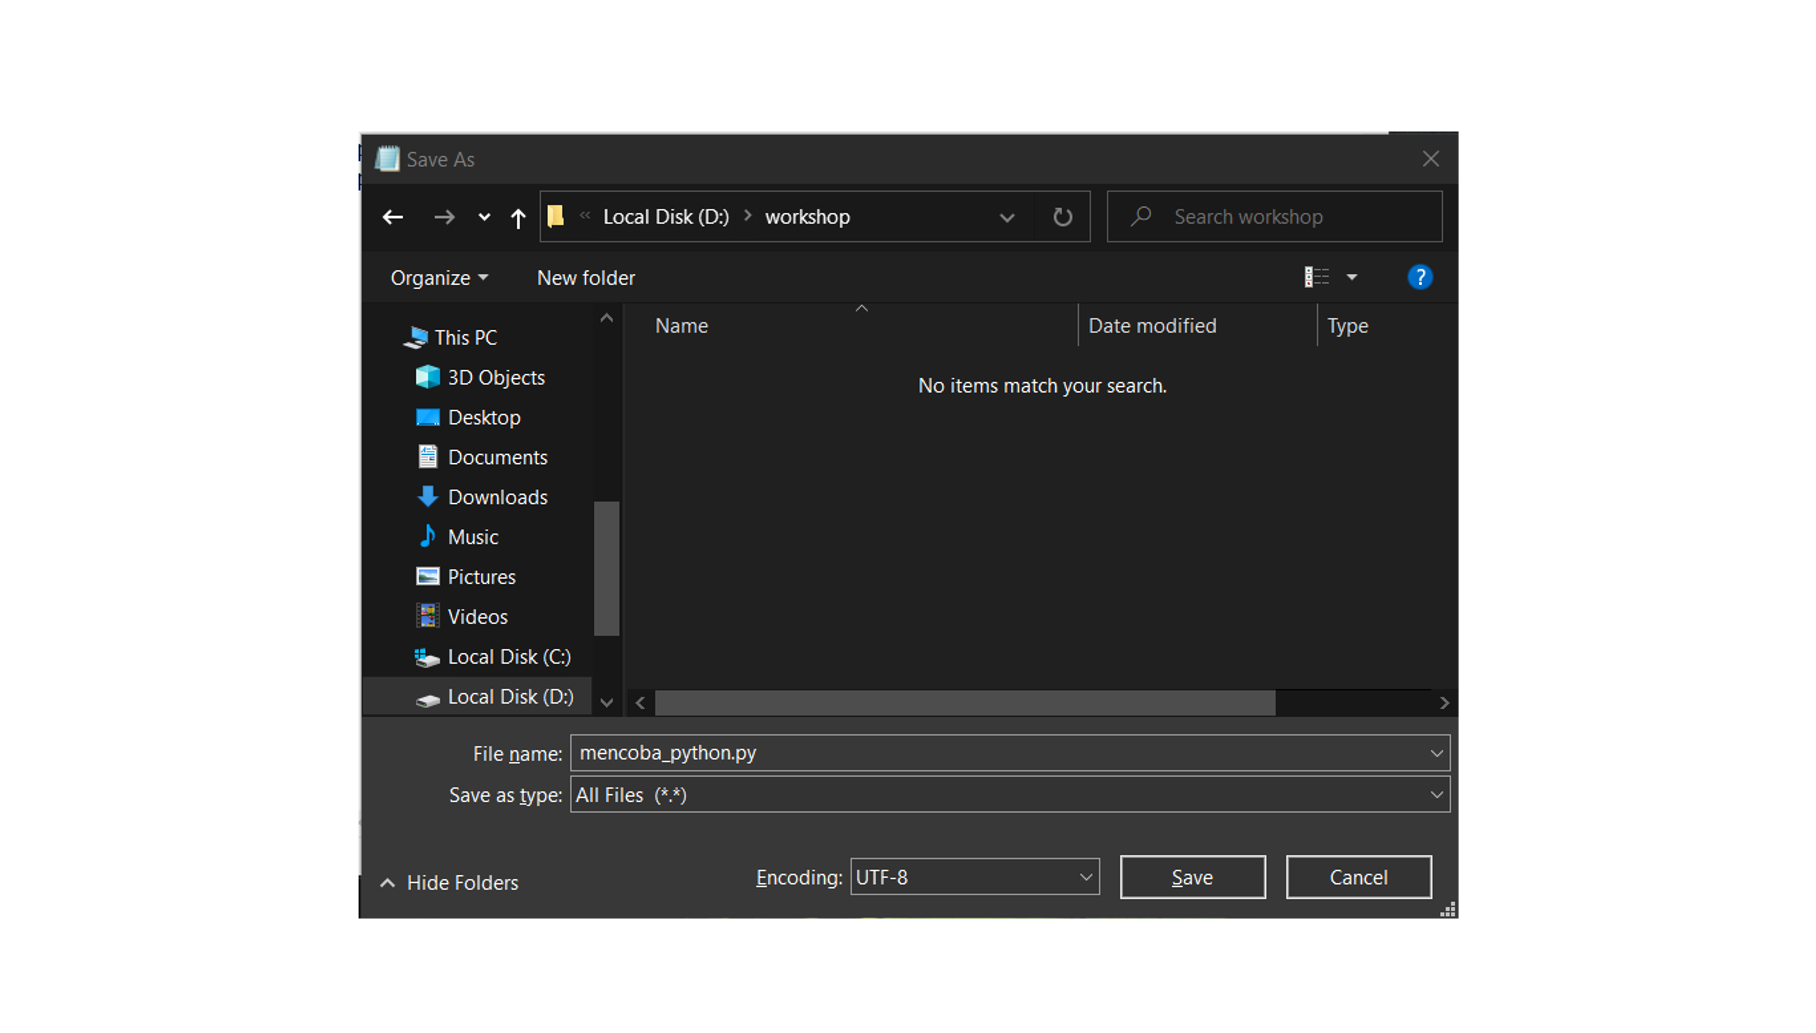The height and width of the screenshot is (1033, 1816).
Task: Open the Videos folder
Action: pos(476,616)
